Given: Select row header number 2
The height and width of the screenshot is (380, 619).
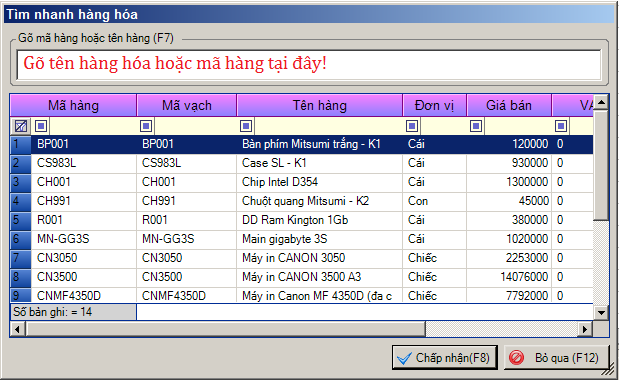Looking at the screenshot, I should (x=21, y=163).
